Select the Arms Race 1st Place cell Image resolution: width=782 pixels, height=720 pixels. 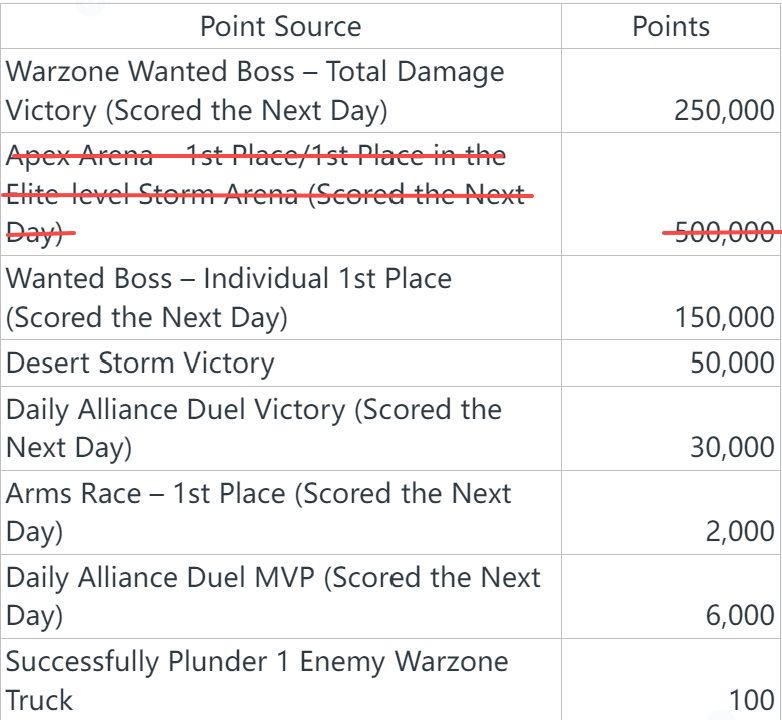[x=259, y=513]
